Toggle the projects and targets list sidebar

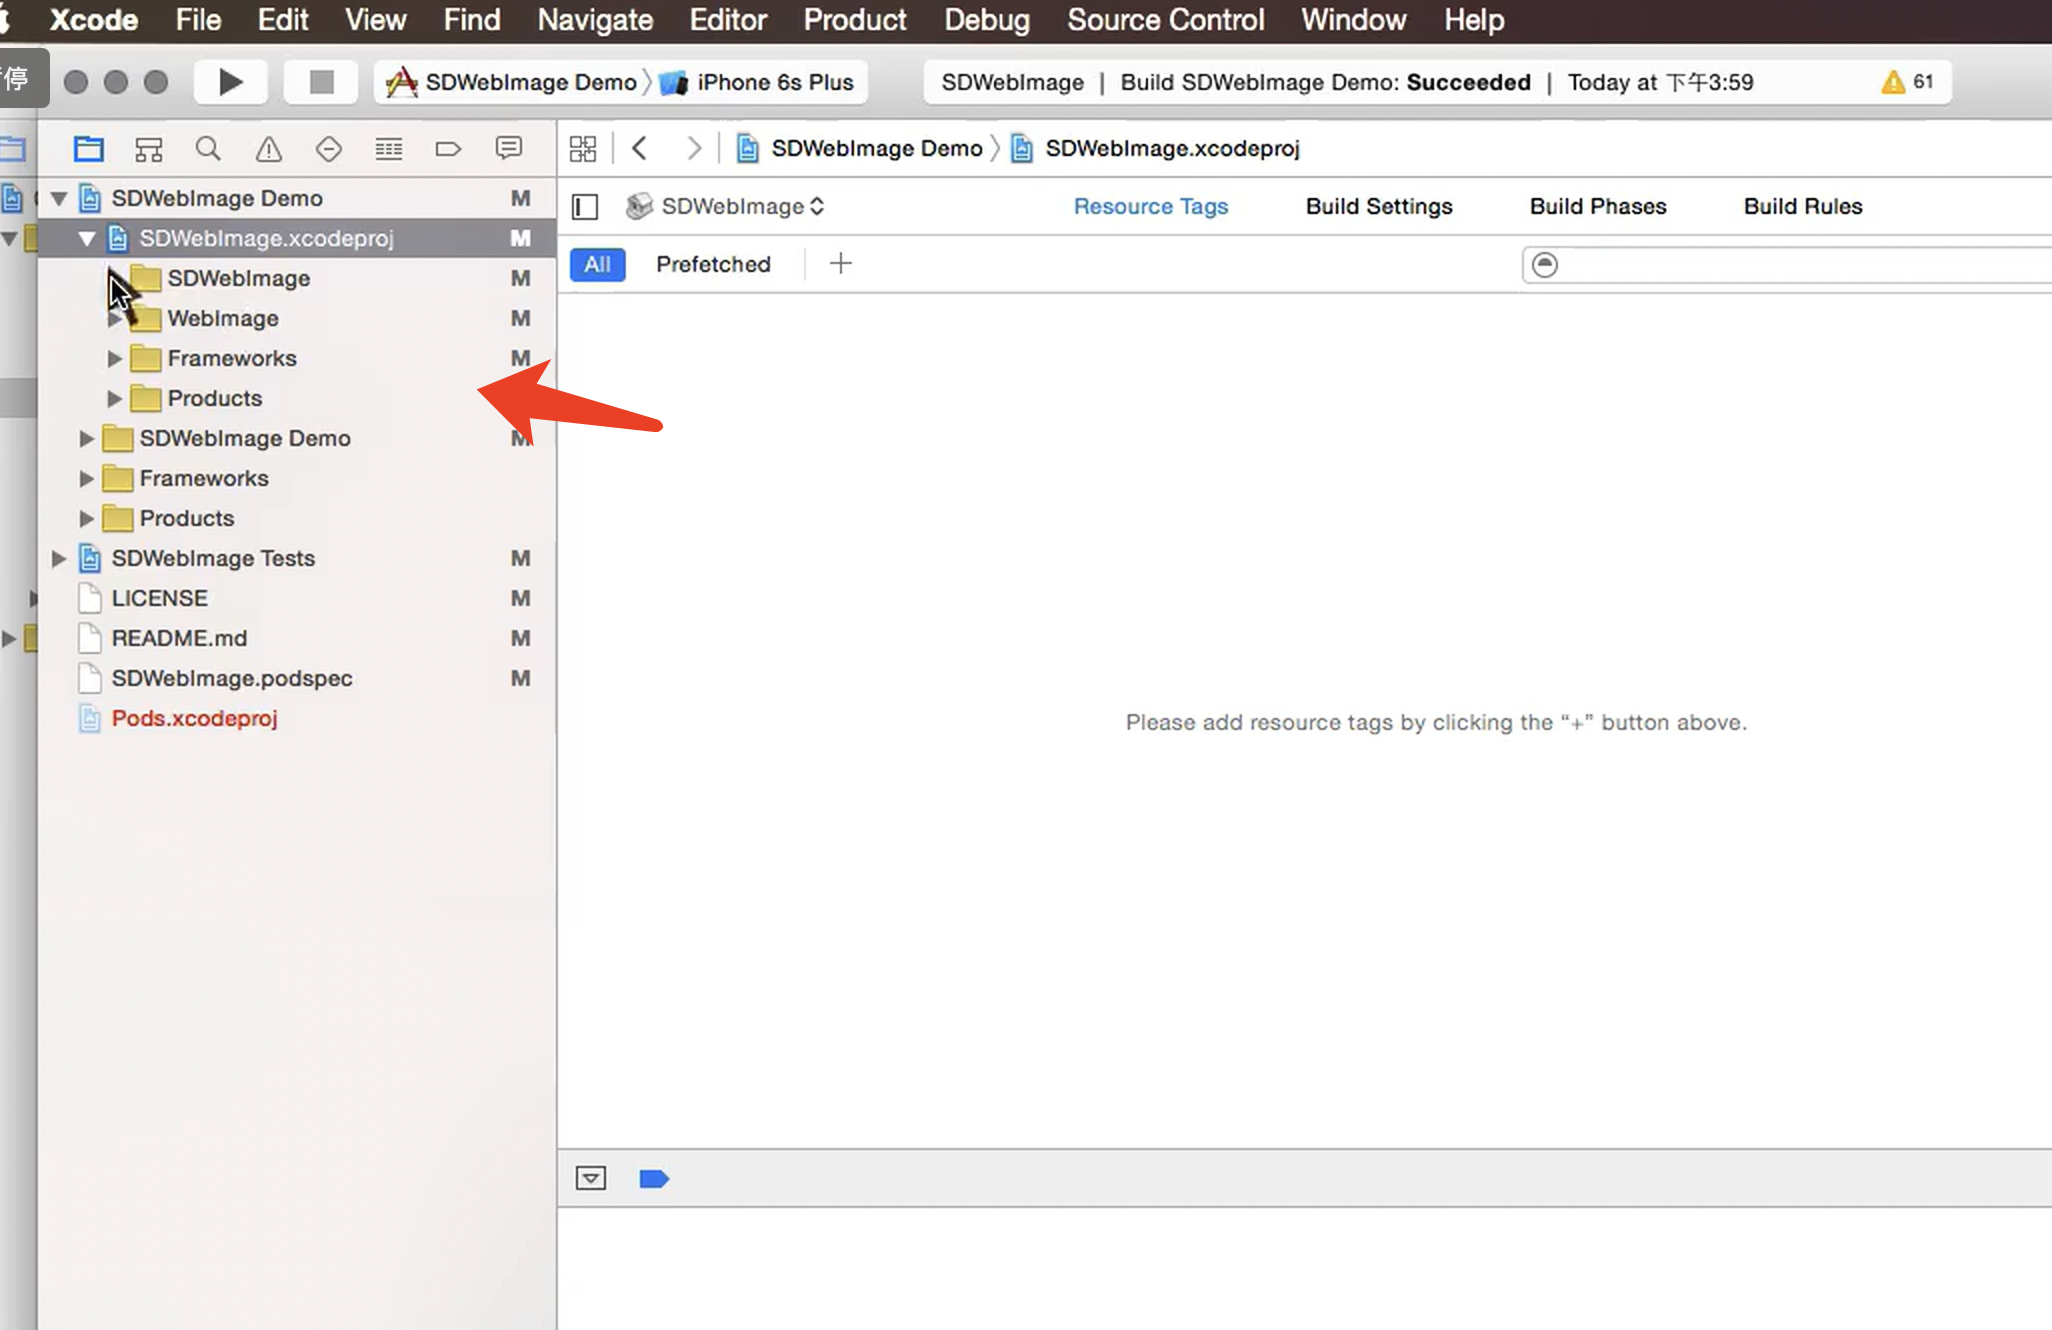585,207
